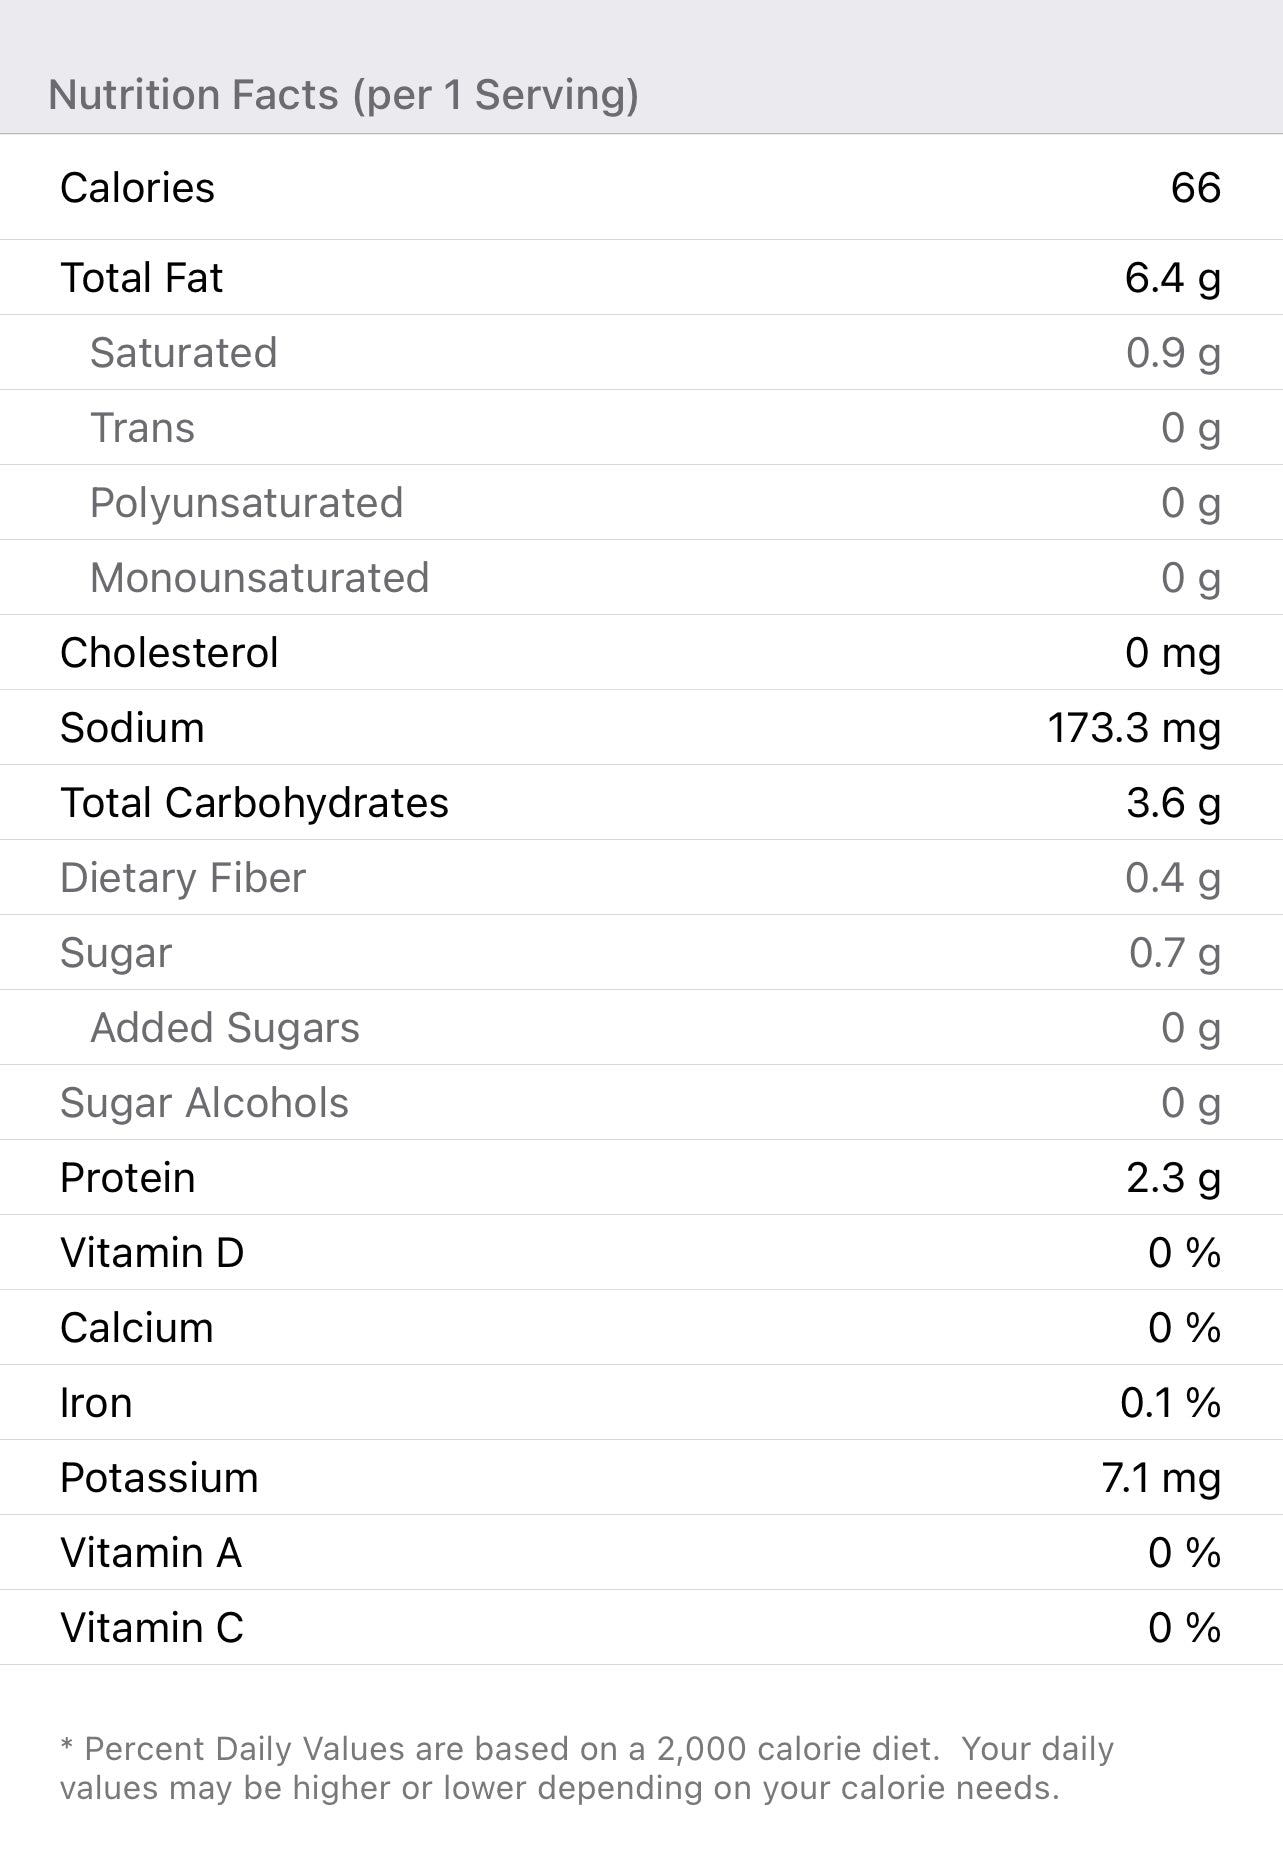Screen dimensions: 1283x1856
Task: Select the Monounsaturated row
Action: tap(640, 578)
